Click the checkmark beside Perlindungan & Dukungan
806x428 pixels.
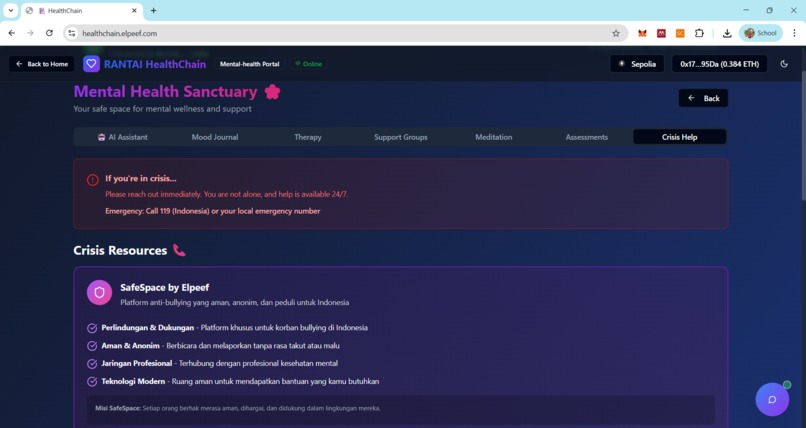(92, 328)
